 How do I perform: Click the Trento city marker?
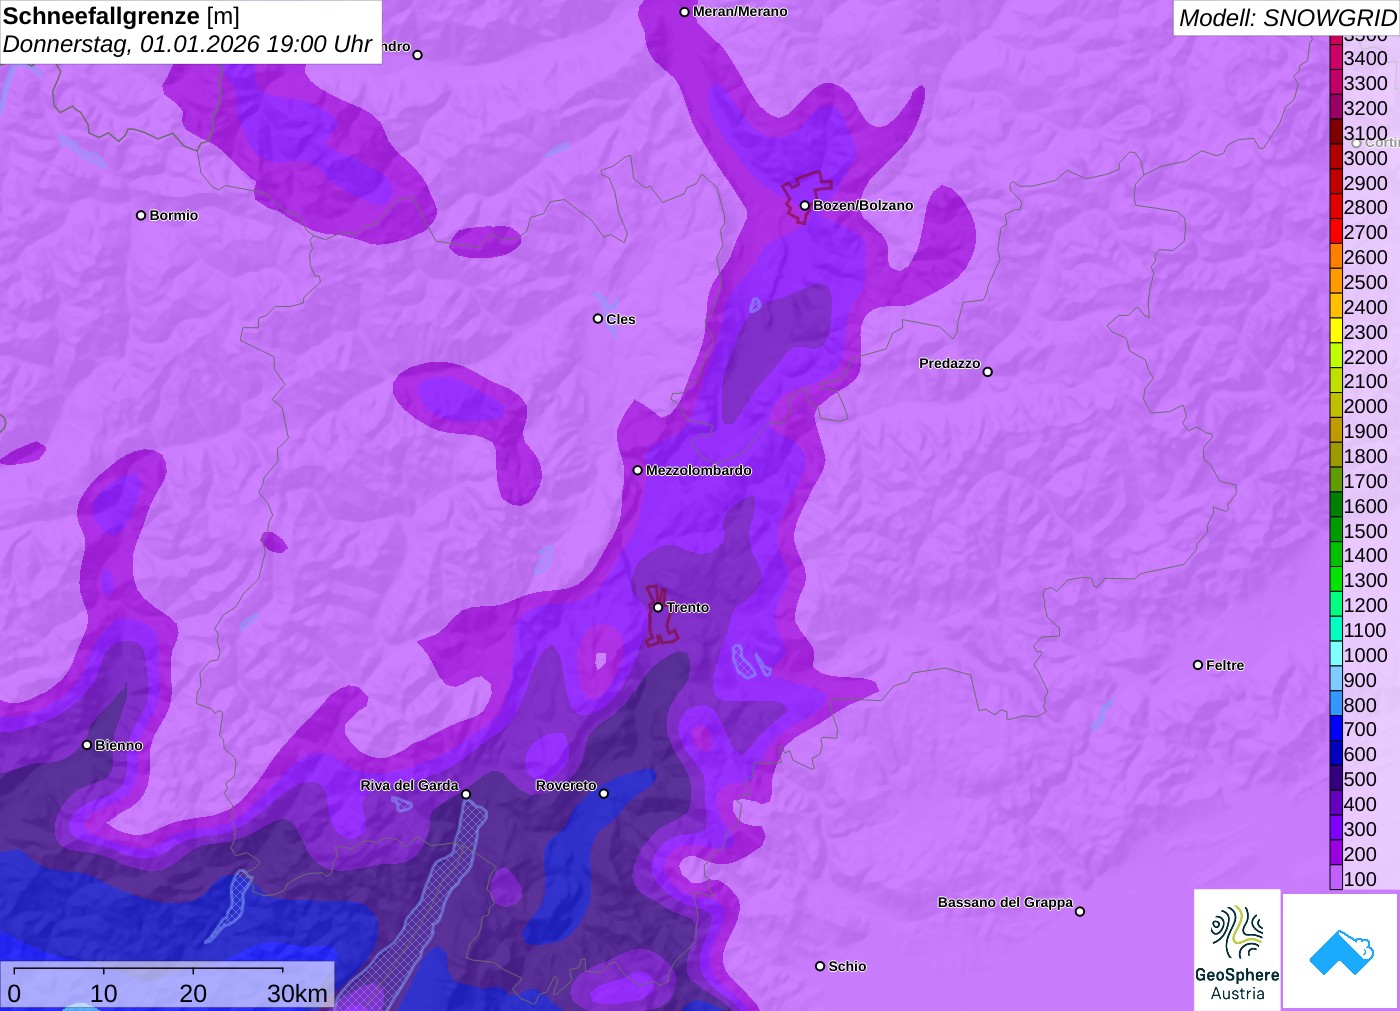(x=658, y=607)
